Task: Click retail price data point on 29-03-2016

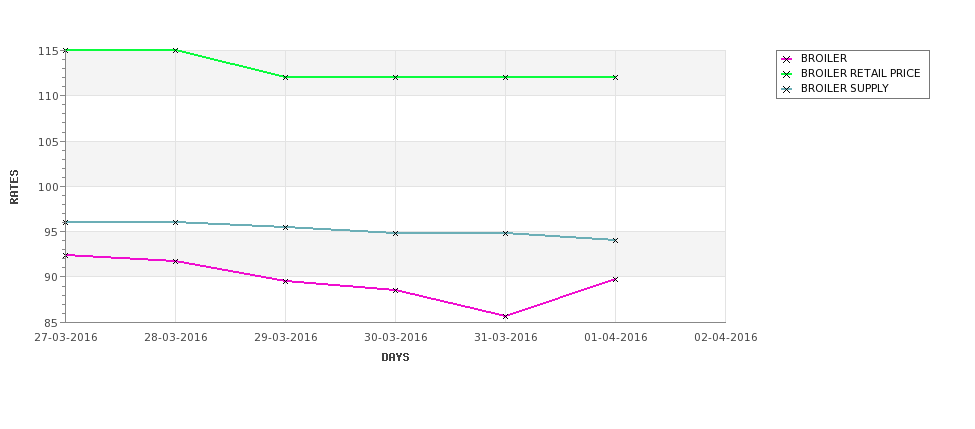Action: [285, 77]
